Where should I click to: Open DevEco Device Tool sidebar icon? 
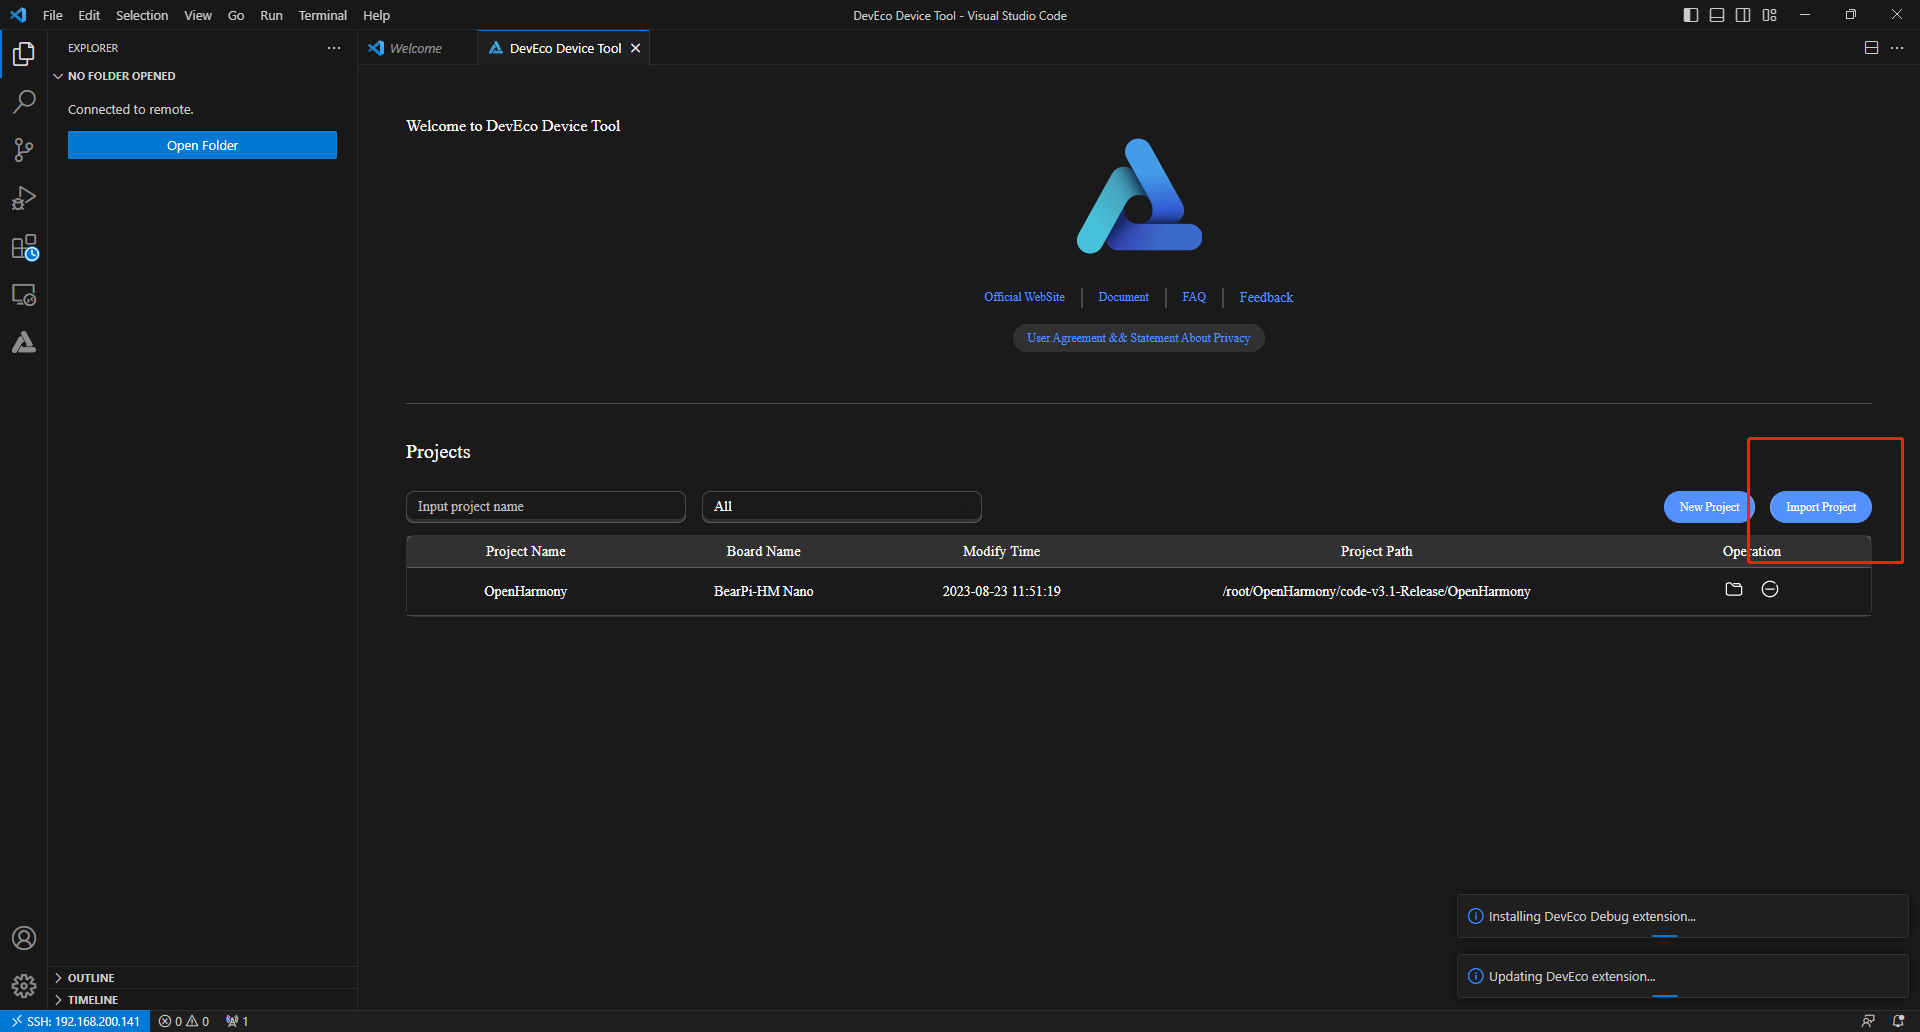[24, 343]
